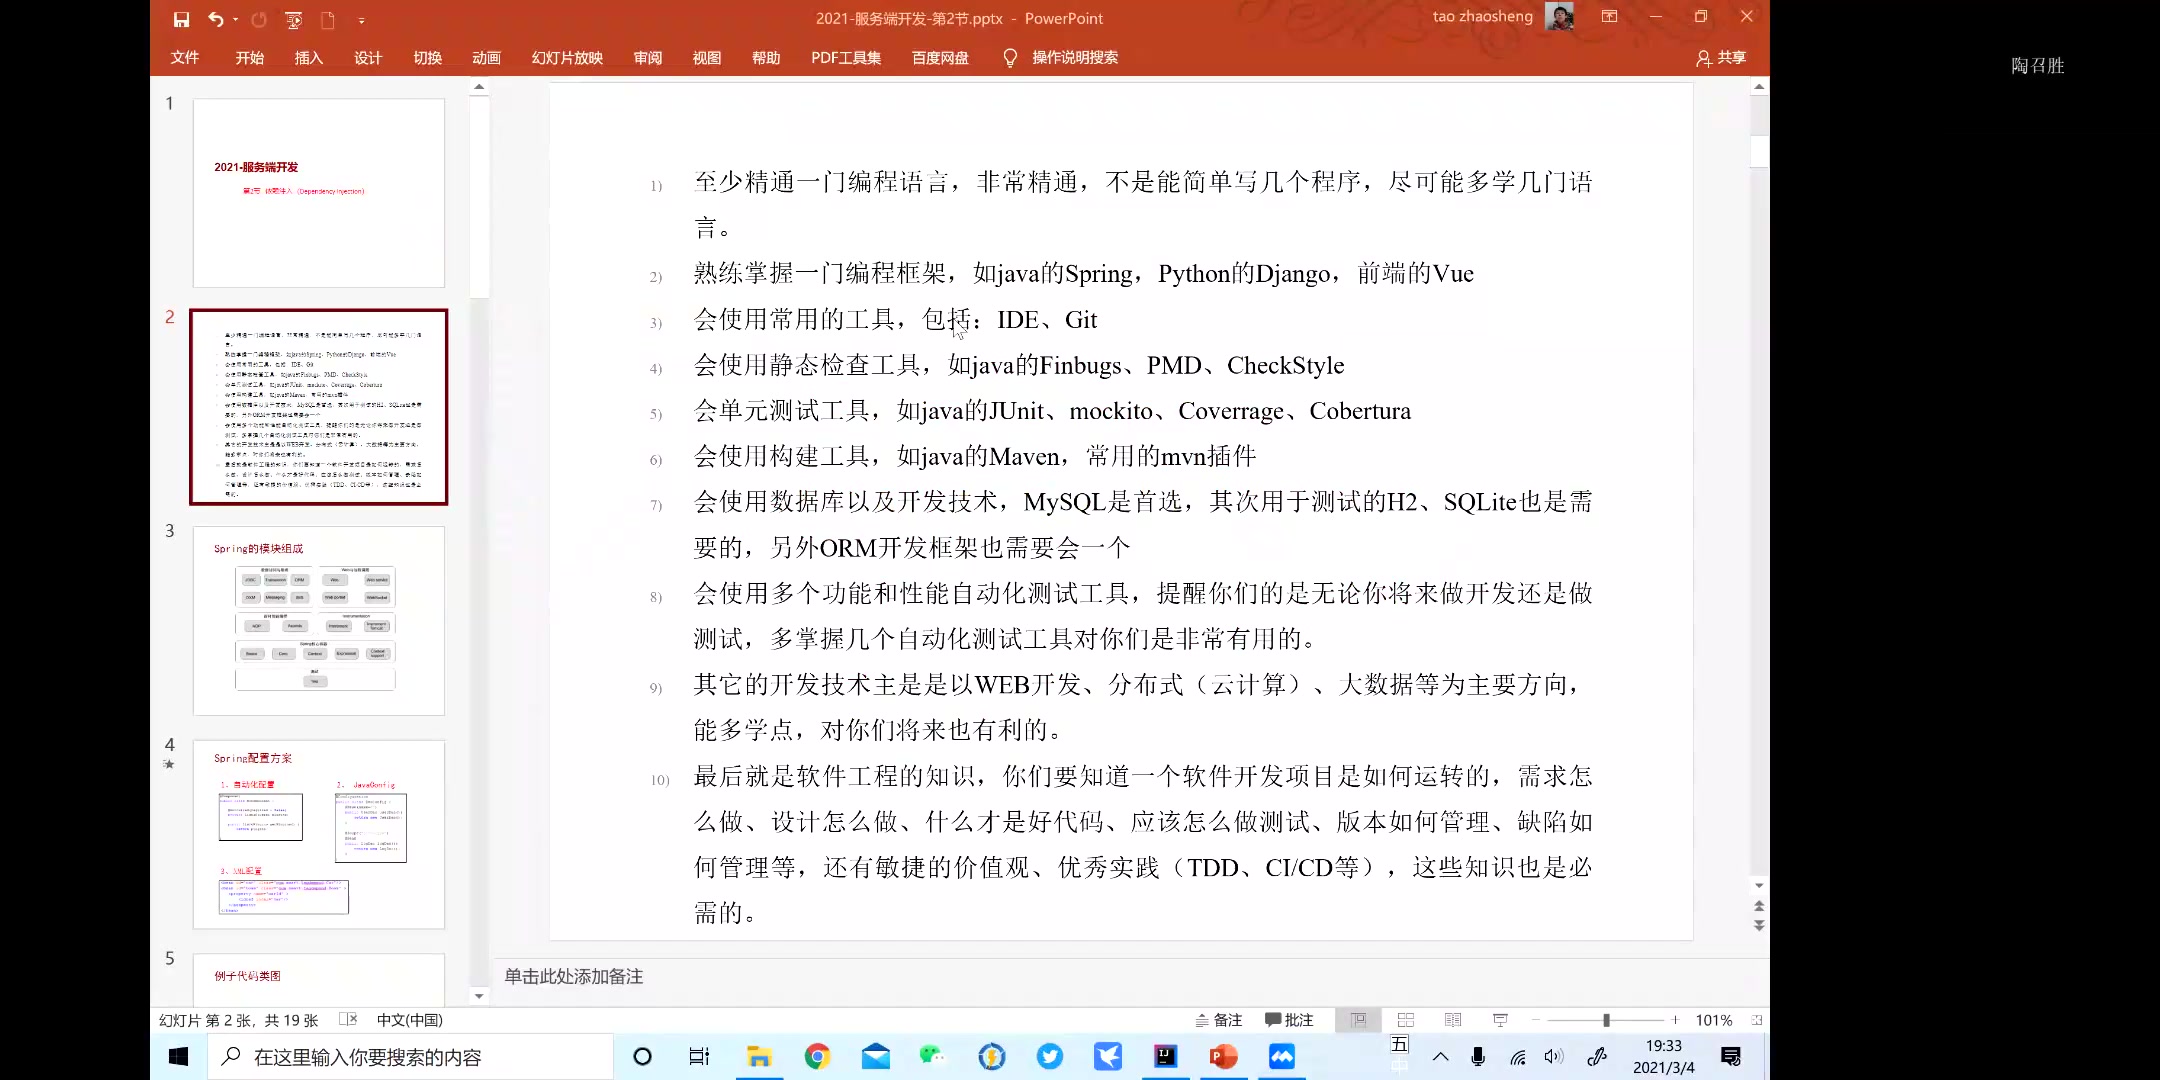Click the New blank file icon in quick toolbar

(327, 19)
